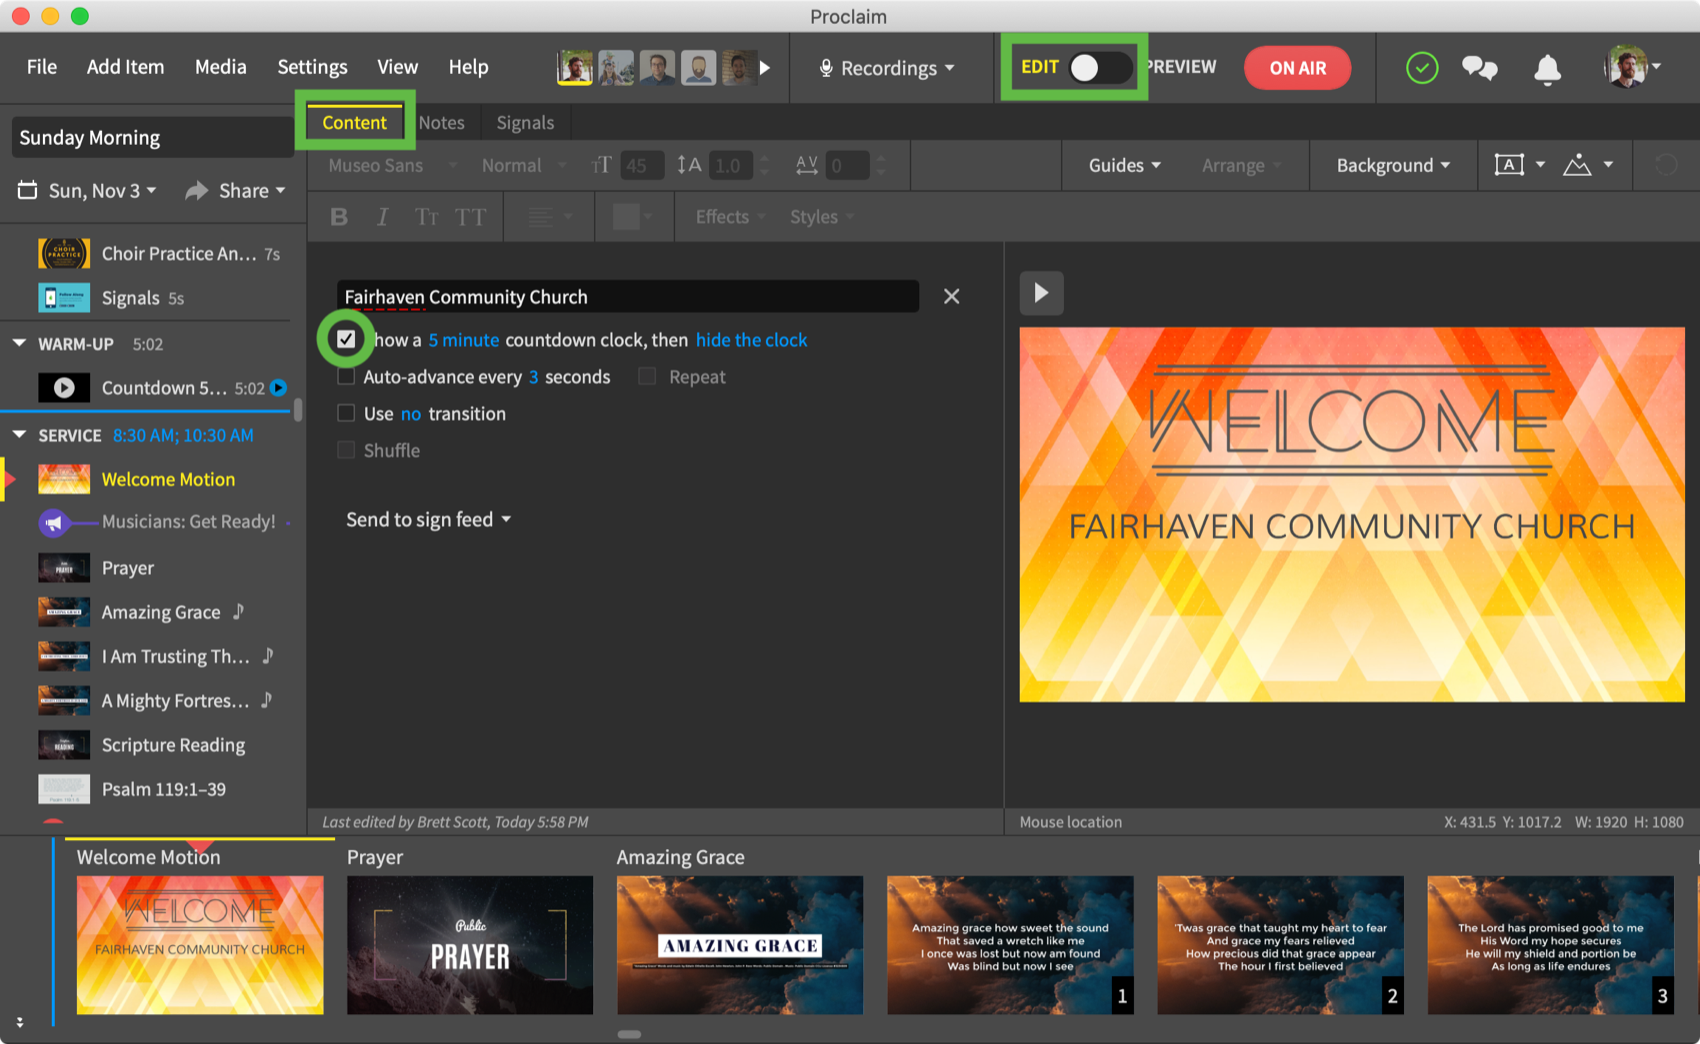The height and width of the screenshot is (1044, 1700).
Task: Click the microphone Recordings icon
Action: coord(826,68)
